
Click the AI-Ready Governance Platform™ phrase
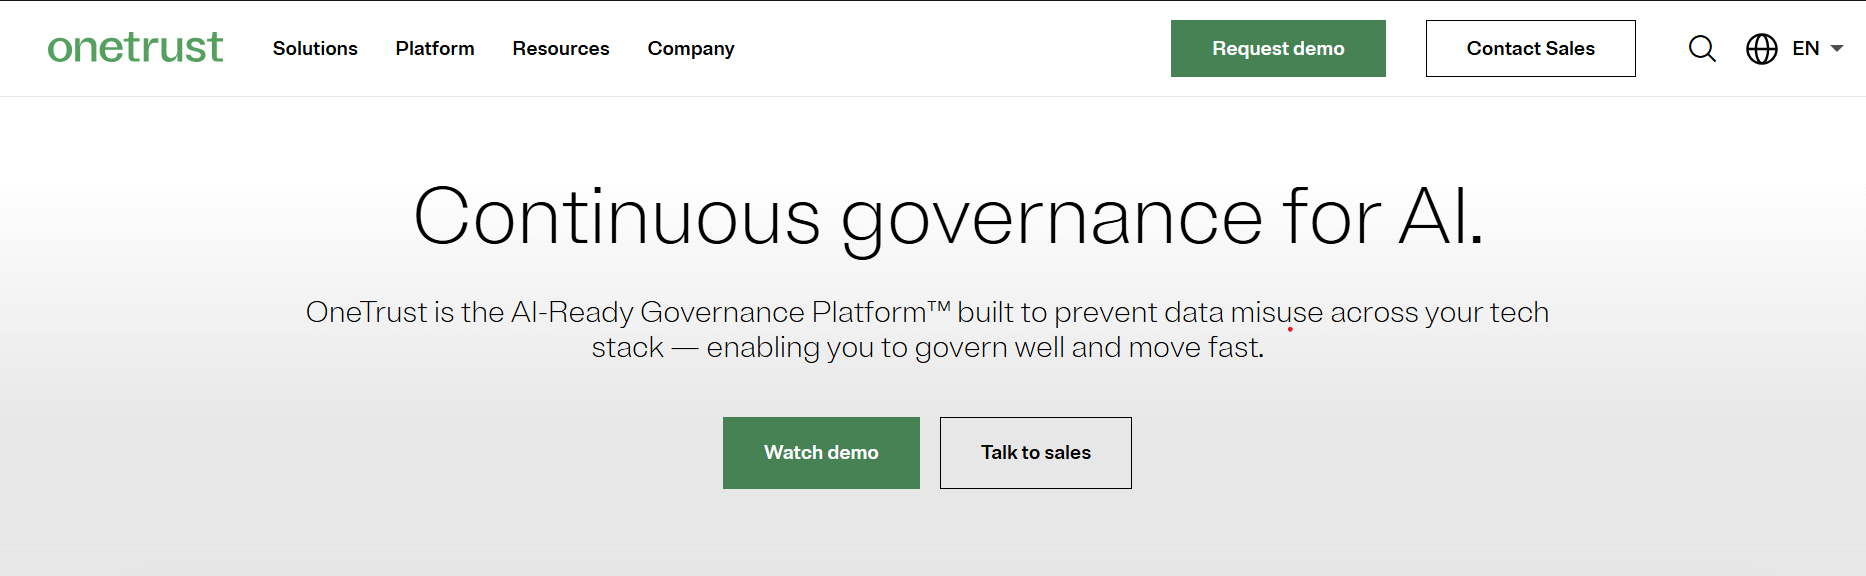[730, 312]
